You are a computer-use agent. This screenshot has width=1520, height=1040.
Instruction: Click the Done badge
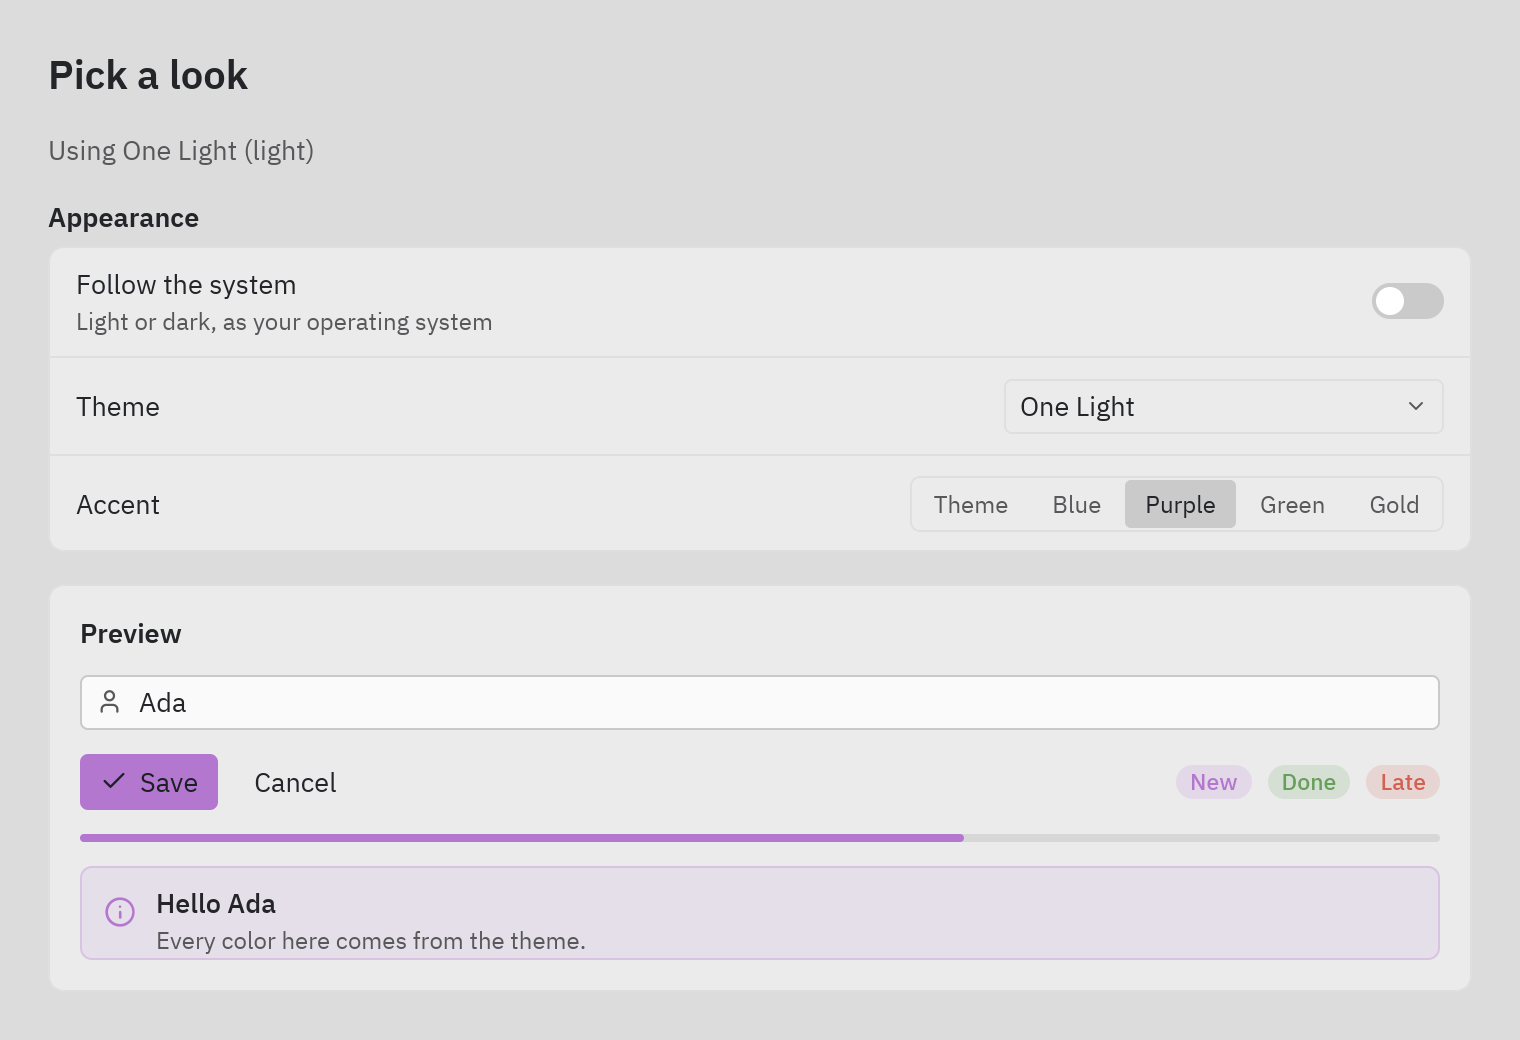tap(1308, 782)
